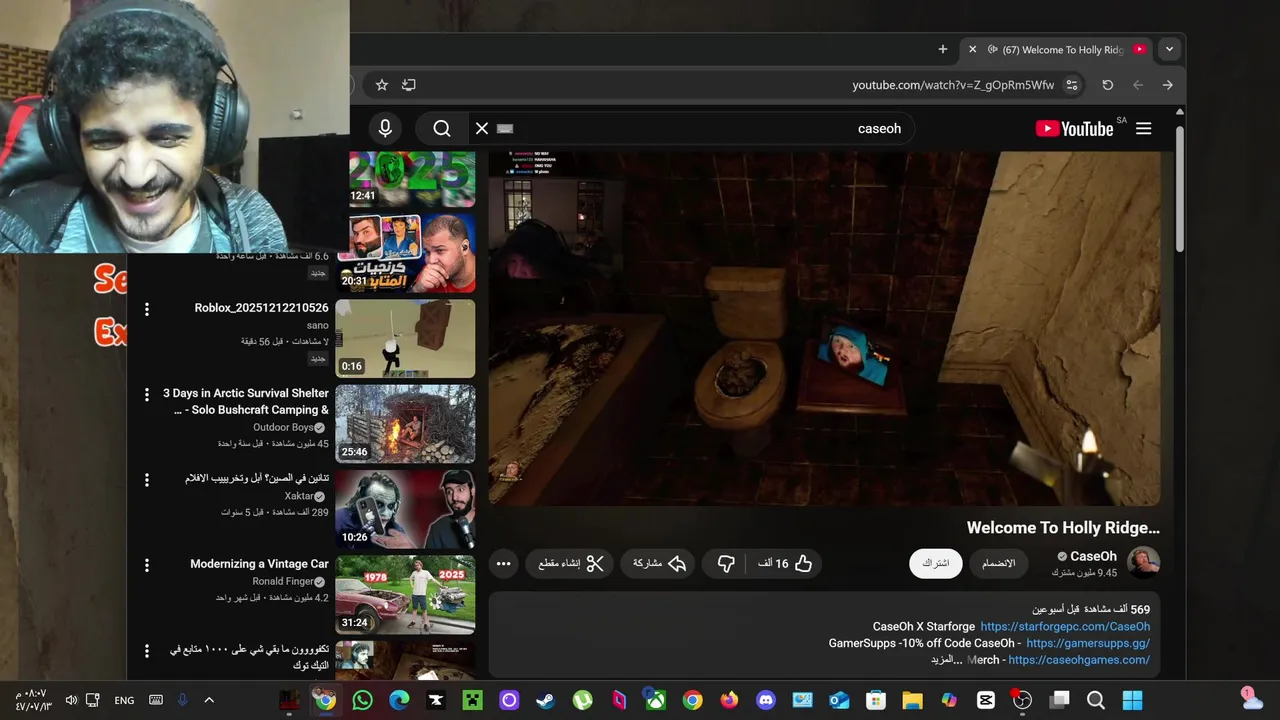Click the Modernizing a Vintage Car title
Image resolution: width=1280 pixels, height=720 pixels.
click(x=259, y=564)
